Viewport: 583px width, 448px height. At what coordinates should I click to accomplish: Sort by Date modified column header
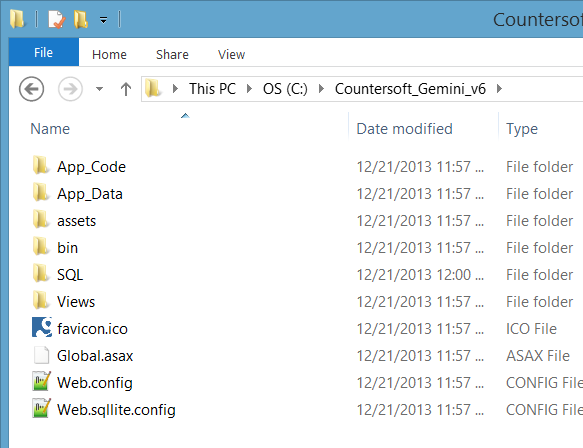[404, 129]
